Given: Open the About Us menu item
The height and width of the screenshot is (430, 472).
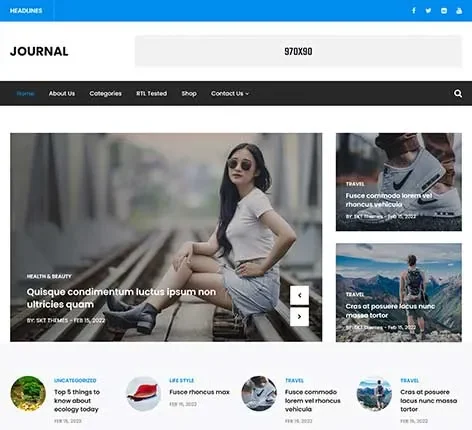Looking at the screenshot, I should point(62,94).
